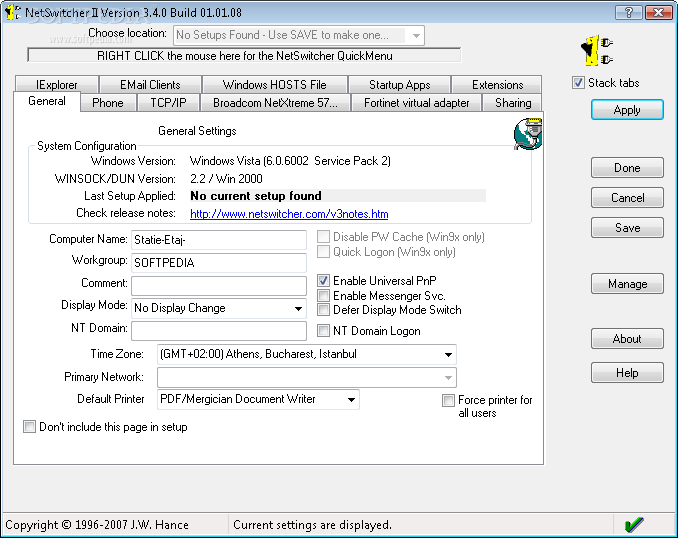Click the Apply button
Screen dimensions: 678x538
627,110
